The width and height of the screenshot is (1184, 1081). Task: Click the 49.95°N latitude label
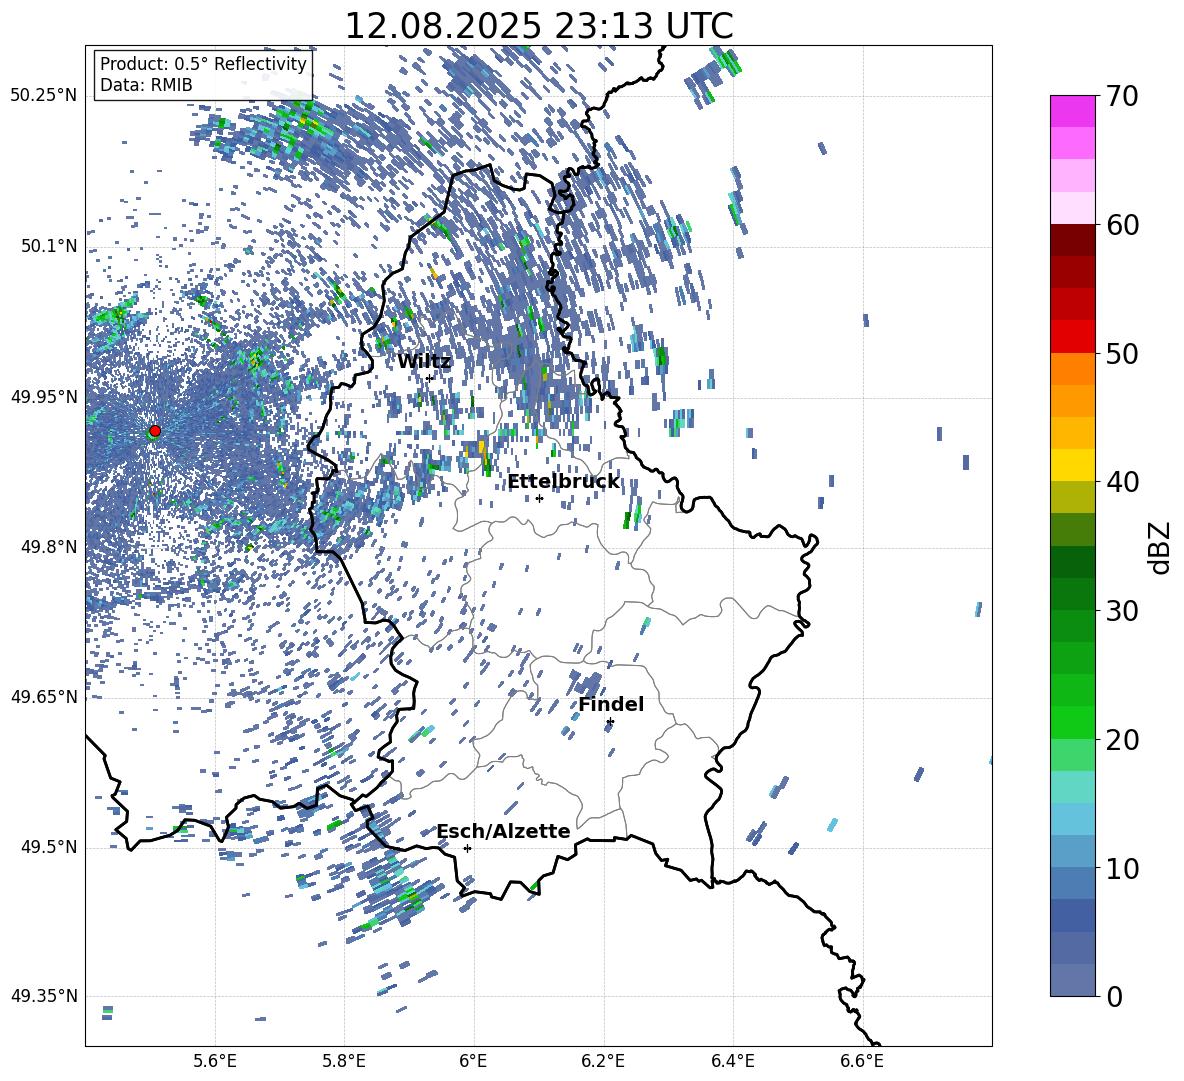tap(44, 396)
